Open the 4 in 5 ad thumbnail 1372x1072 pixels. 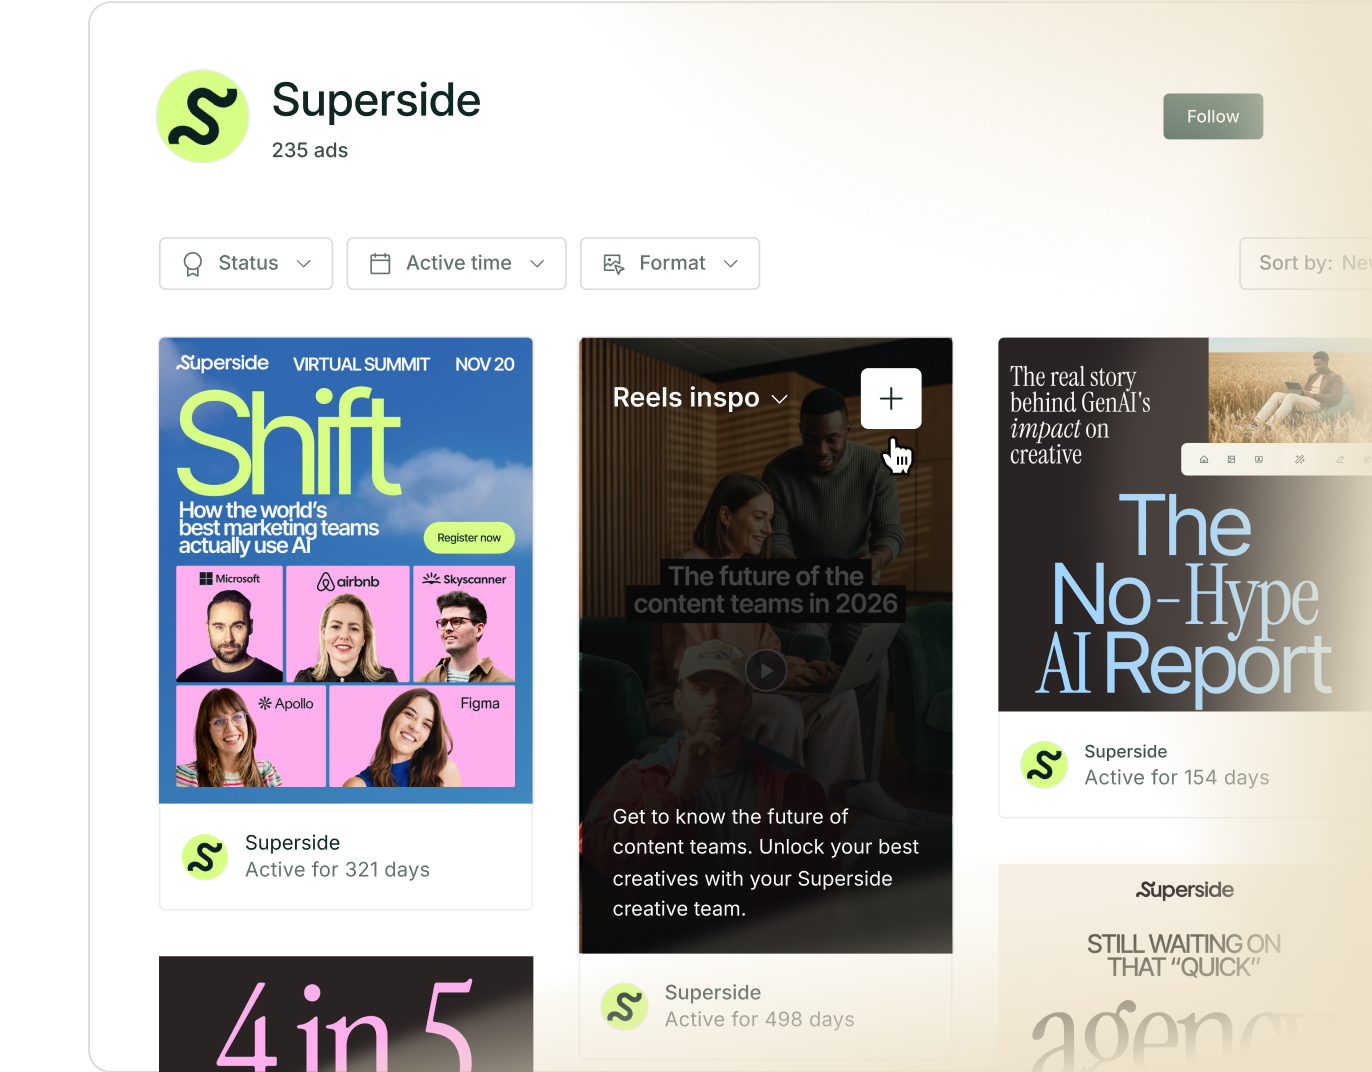coord(346,1014)
